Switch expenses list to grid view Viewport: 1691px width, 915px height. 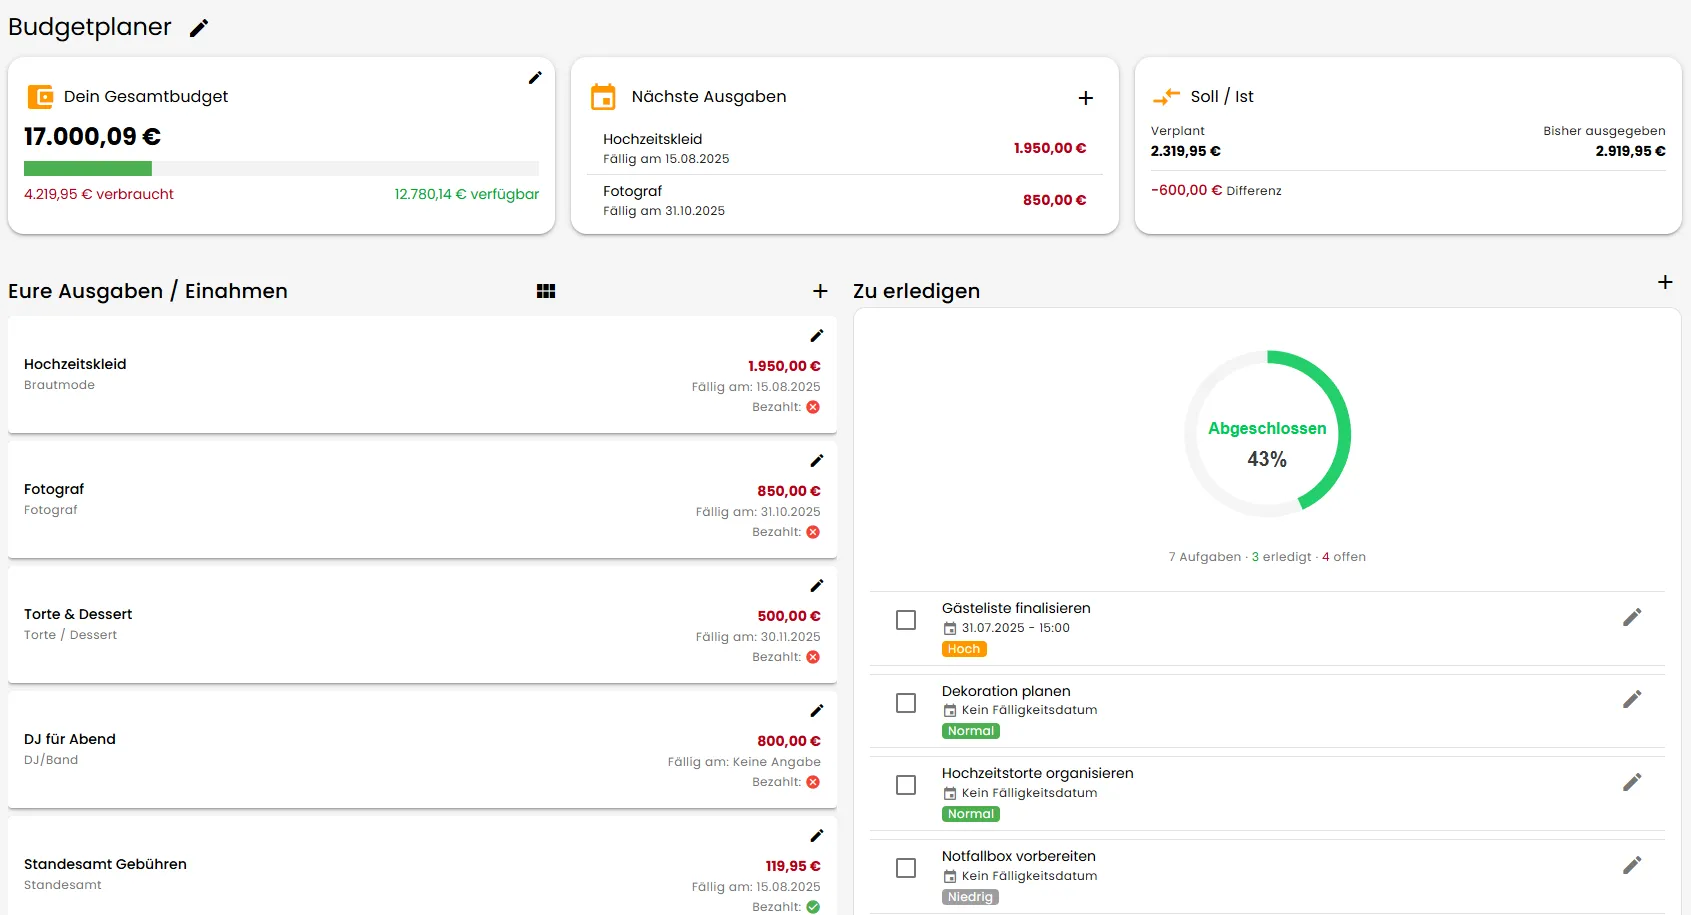point(546,291)
